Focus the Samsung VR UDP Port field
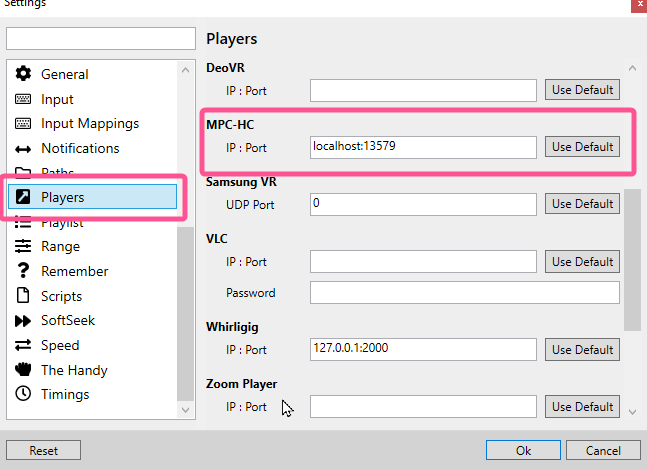The width and height of the screenshot is (647, 469). tap(423, 204)
